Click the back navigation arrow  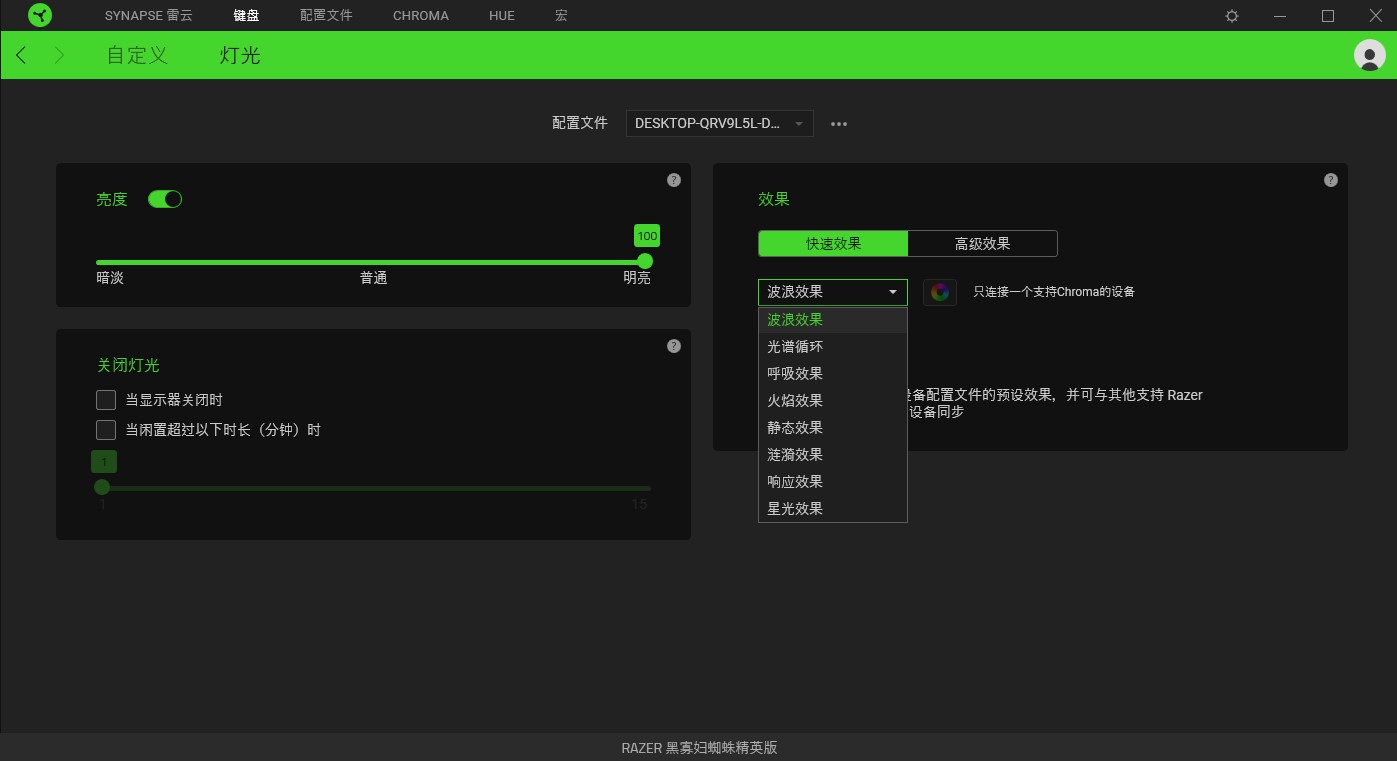point(21,55)
